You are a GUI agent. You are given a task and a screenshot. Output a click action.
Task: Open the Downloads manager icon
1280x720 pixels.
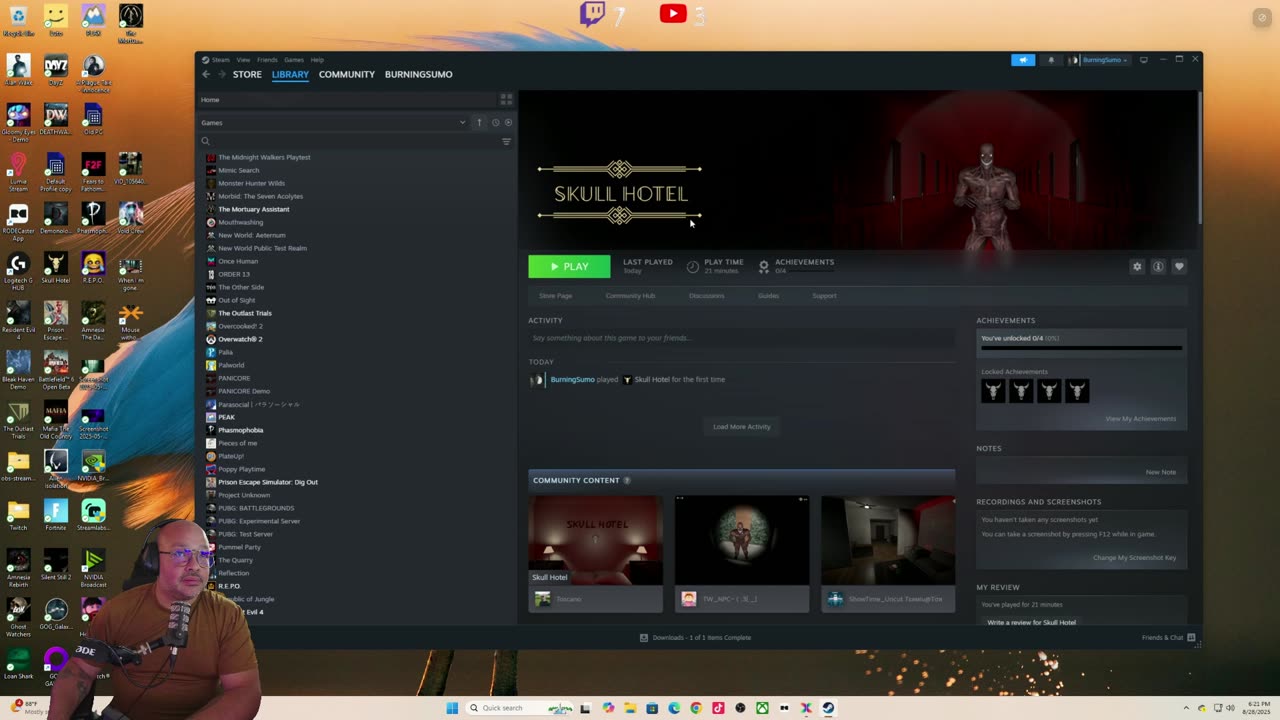tap(644, 638)
